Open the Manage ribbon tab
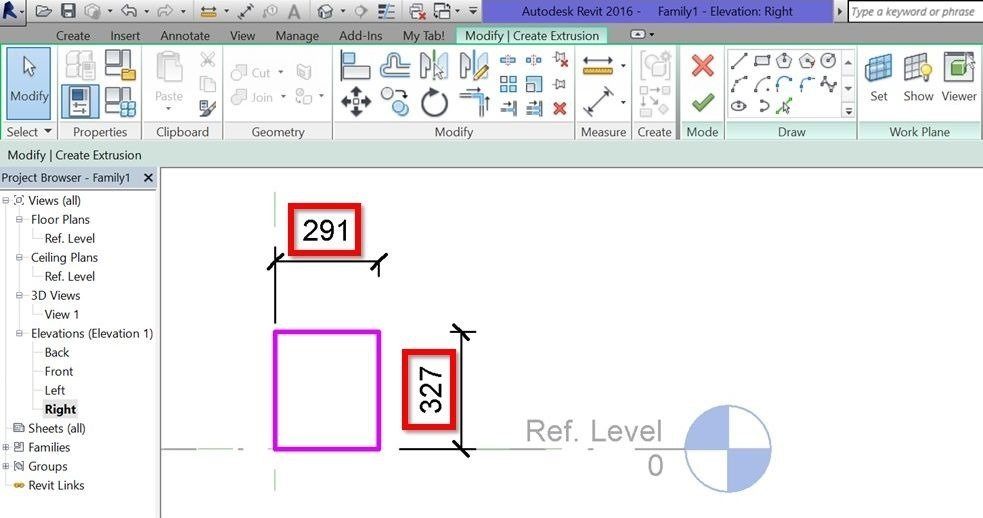 tap(297, 36)
